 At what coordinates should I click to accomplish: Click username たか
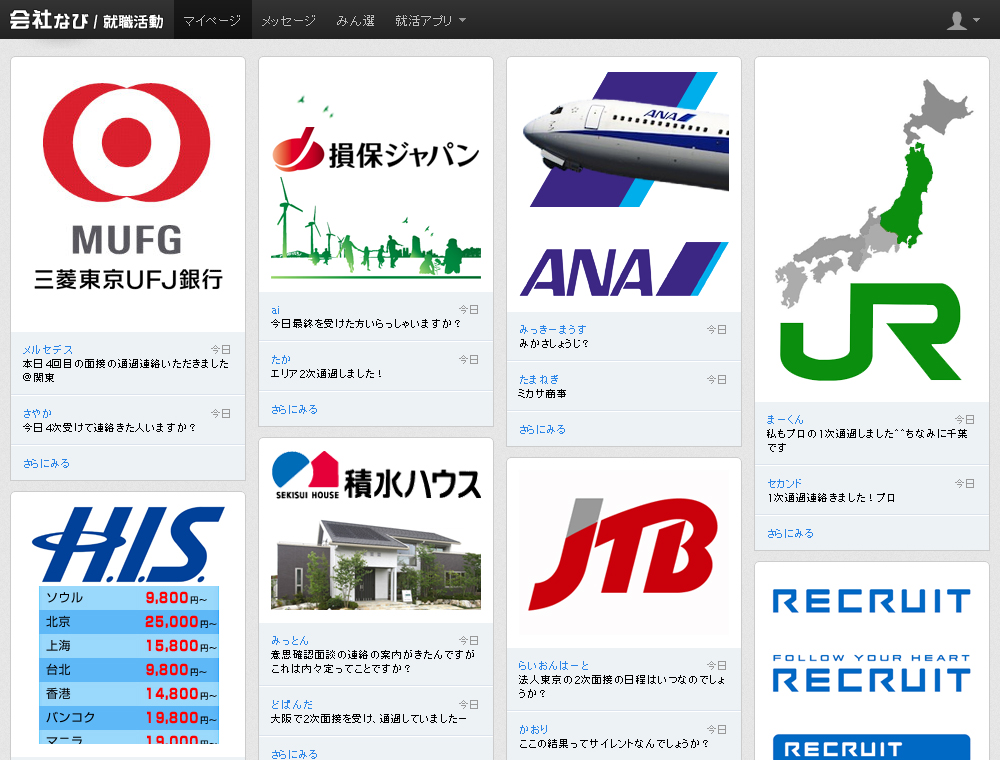point(281,359)
